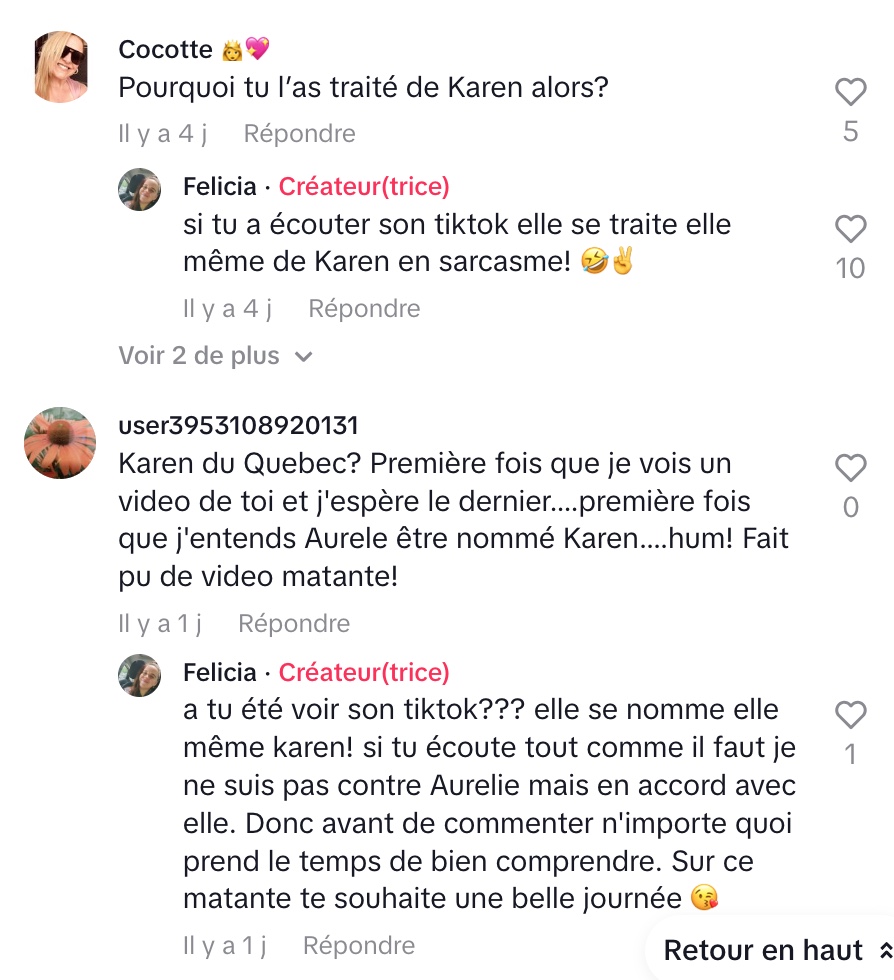Open Felicia's avatar on second reply

coord(139,676)
